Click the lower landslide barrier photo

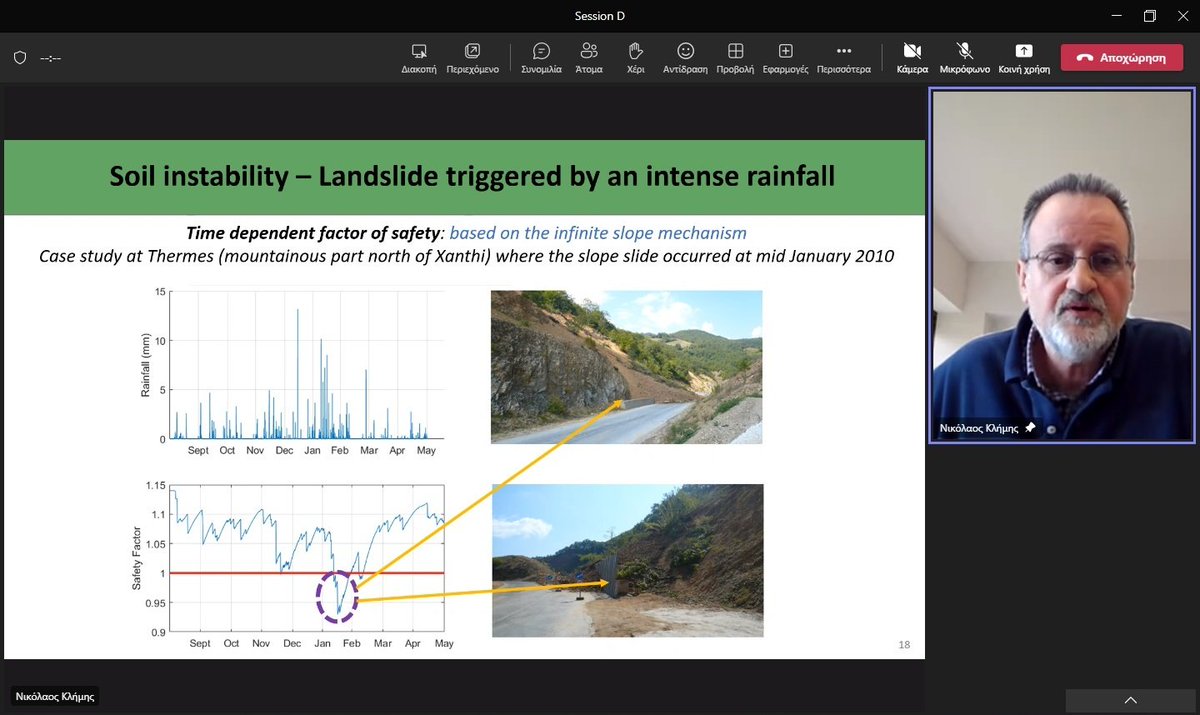627,560
